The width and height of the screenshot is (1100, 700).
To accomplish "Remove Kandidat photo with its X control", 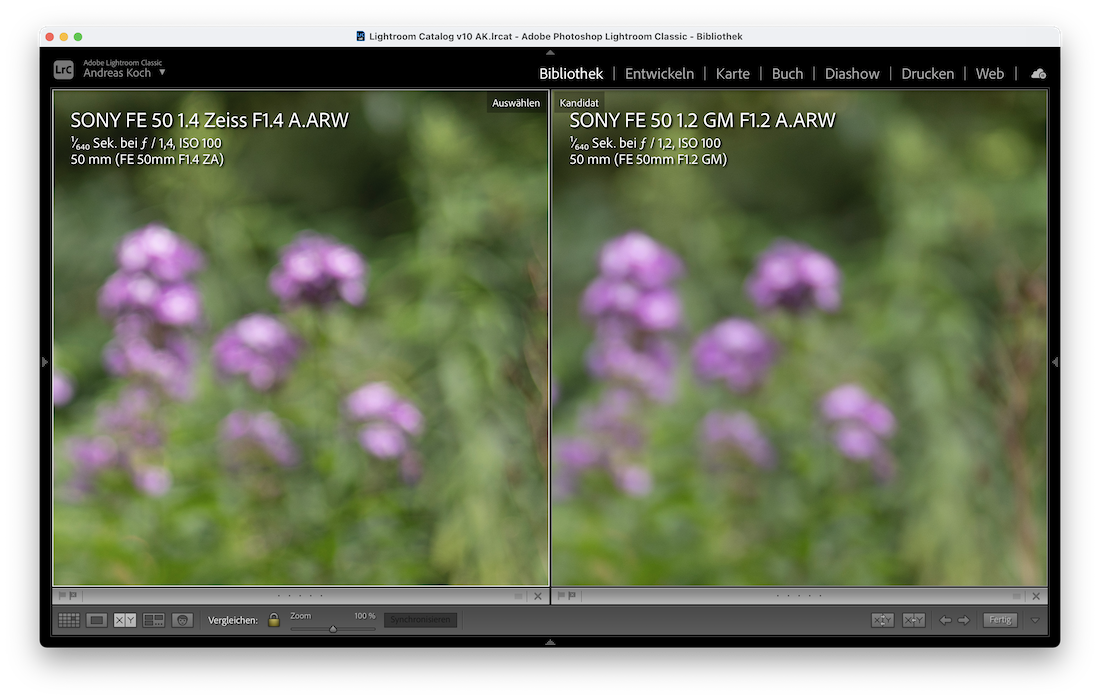I will coord(1036,595).
